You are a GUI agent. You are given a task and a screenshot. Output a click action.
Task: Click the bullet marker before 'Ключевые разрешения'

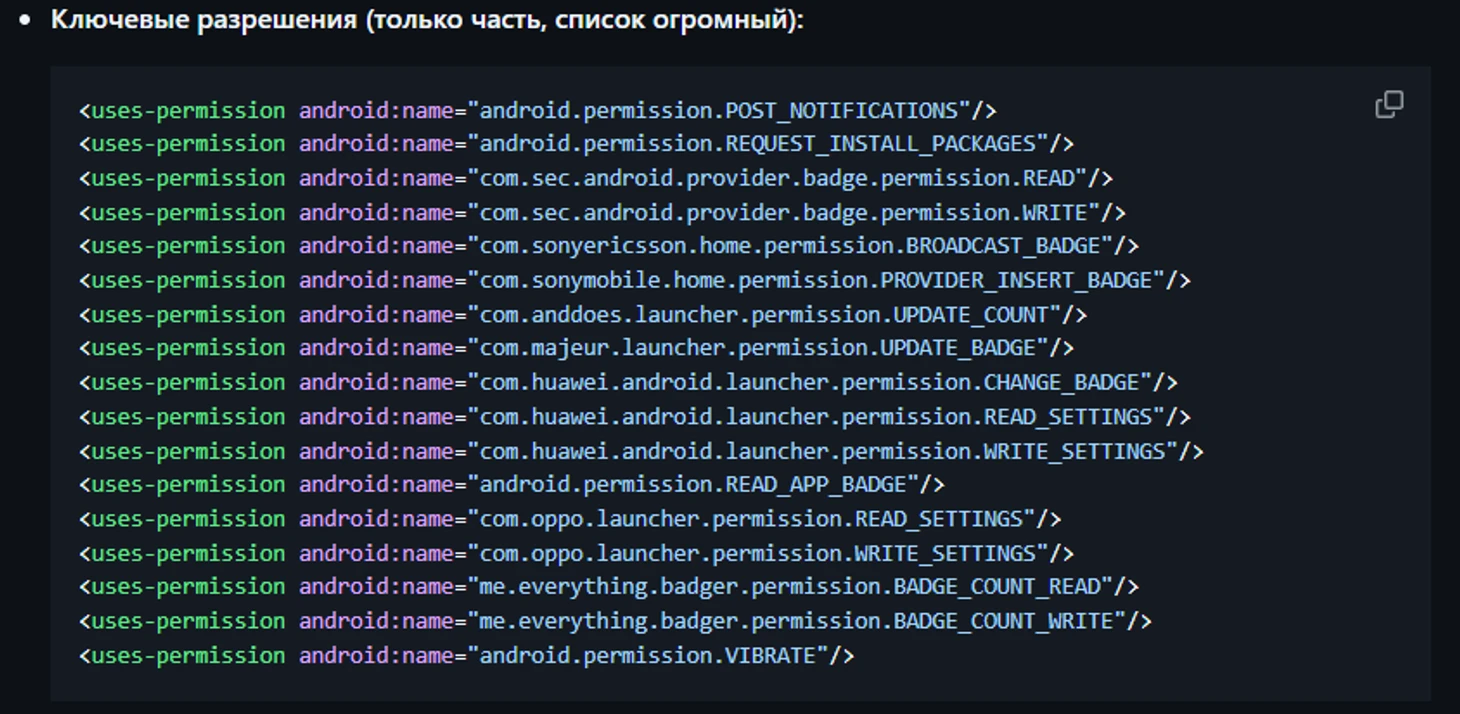tap(25, 21)
